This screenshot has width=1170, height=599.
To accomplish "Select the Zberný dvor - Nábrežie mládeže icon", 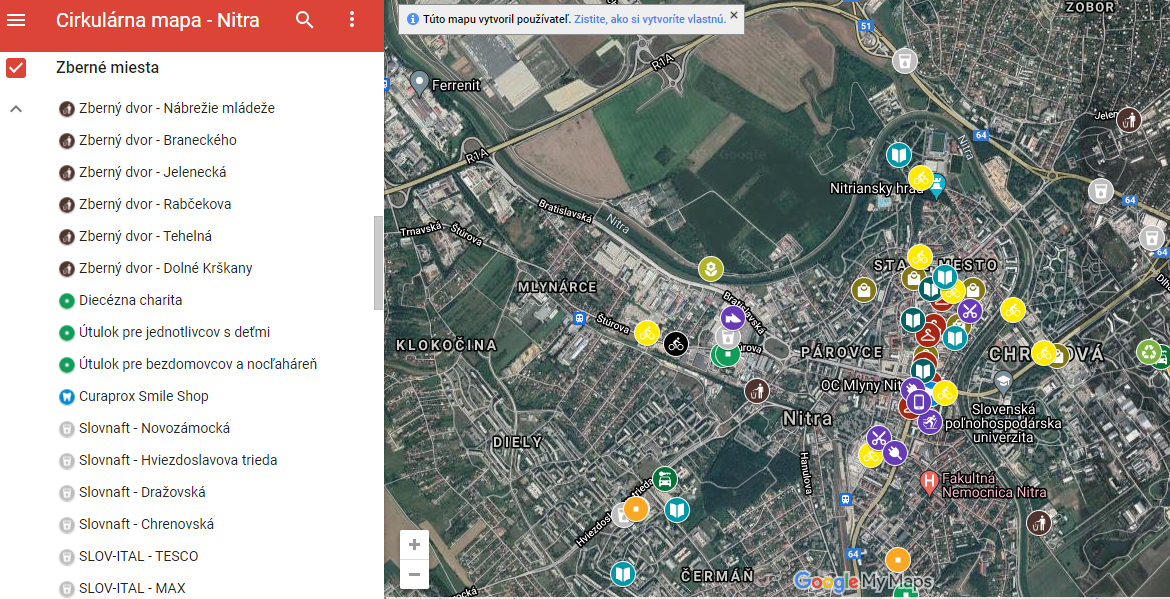I will click(x=66, y=108).
